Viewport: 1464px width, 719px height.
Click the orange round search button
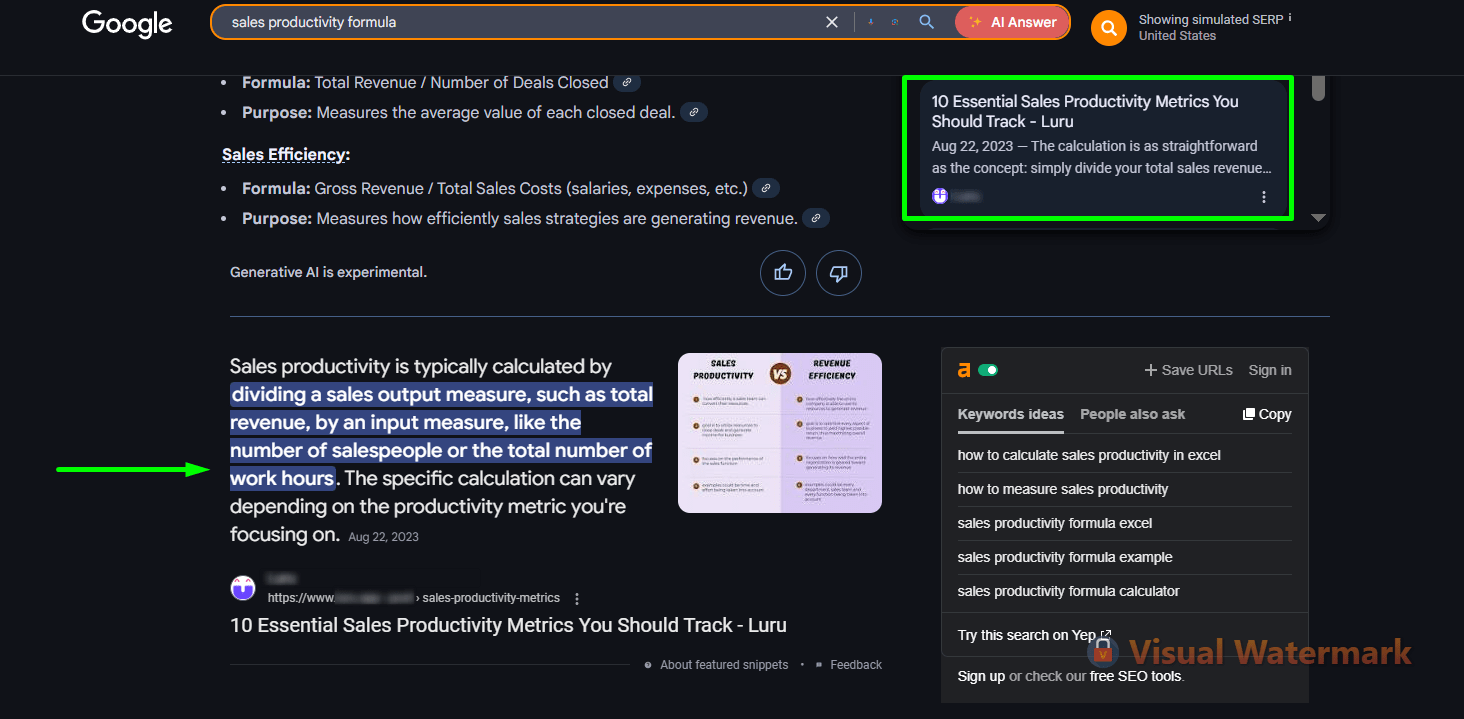pyautogui.click(x=1108, y=29)
